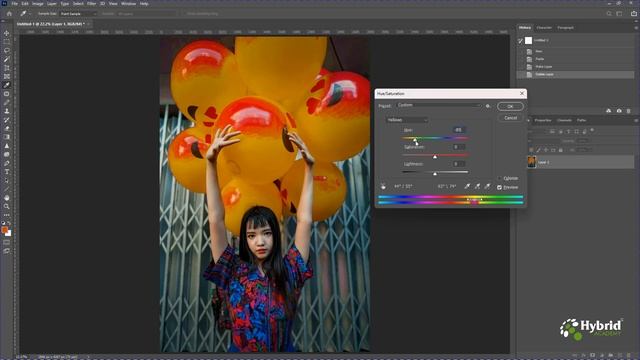Select the Eyedropper tool in toolbar
Screen dimensions: 640x360
click(x=7, y=85)
